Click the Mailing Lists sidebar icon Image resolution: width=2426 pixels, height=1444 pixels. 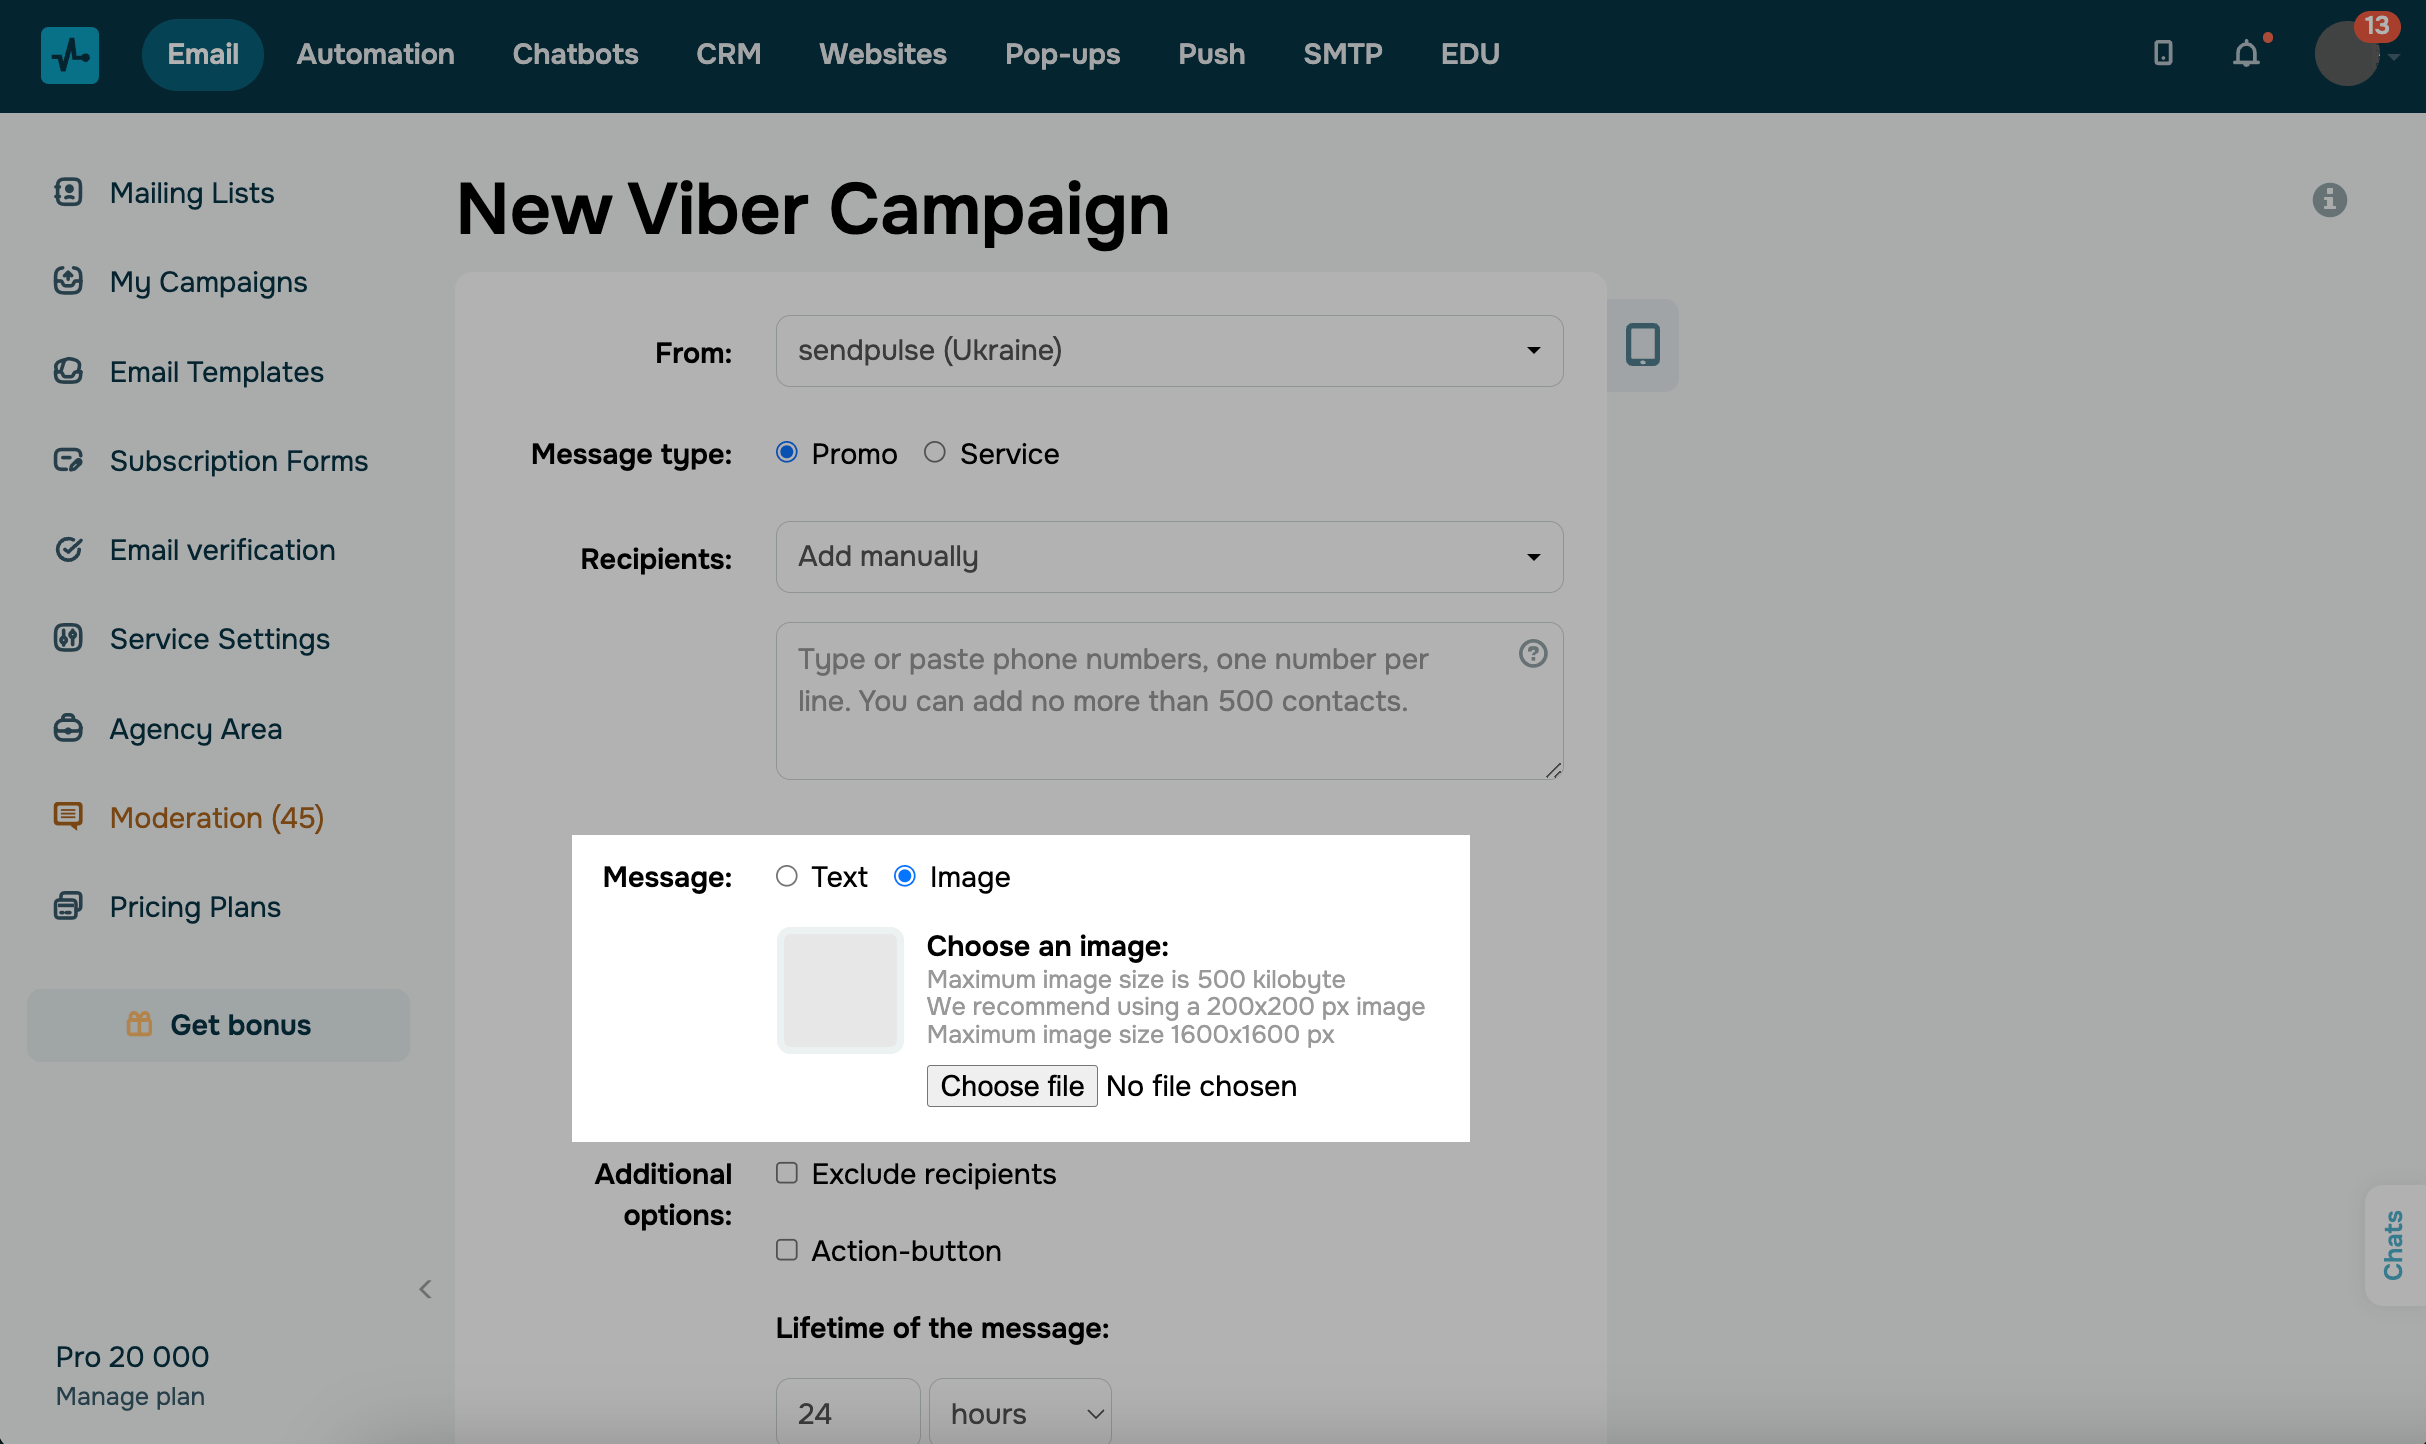coord(68,192)
